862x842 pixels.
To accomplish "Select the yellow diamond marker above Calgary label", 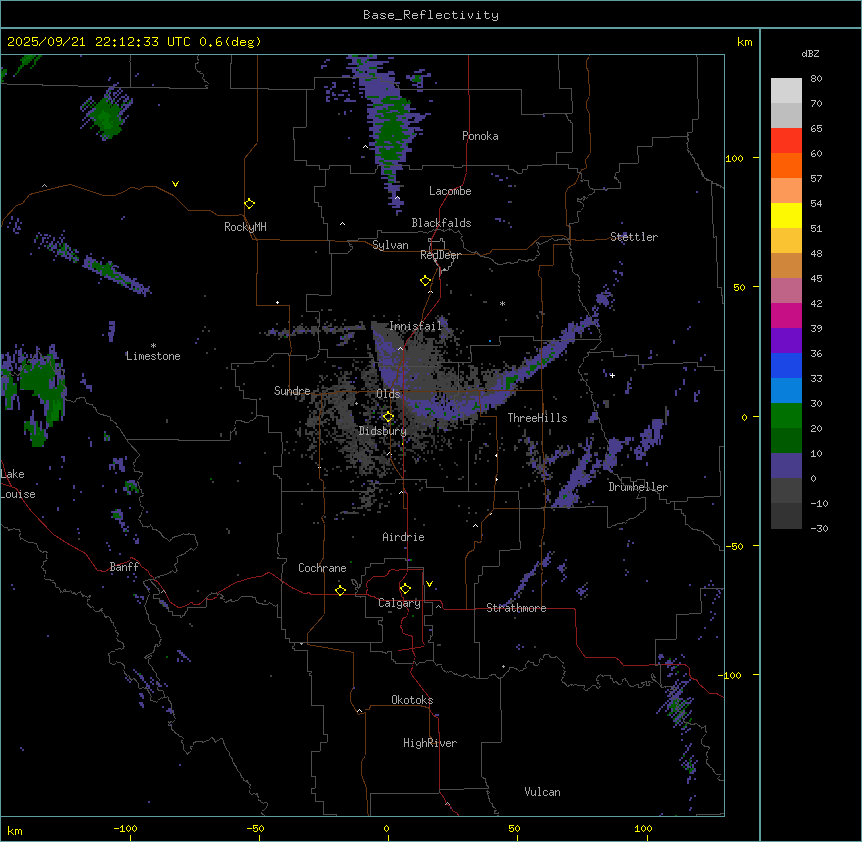I will pos(405,588).
